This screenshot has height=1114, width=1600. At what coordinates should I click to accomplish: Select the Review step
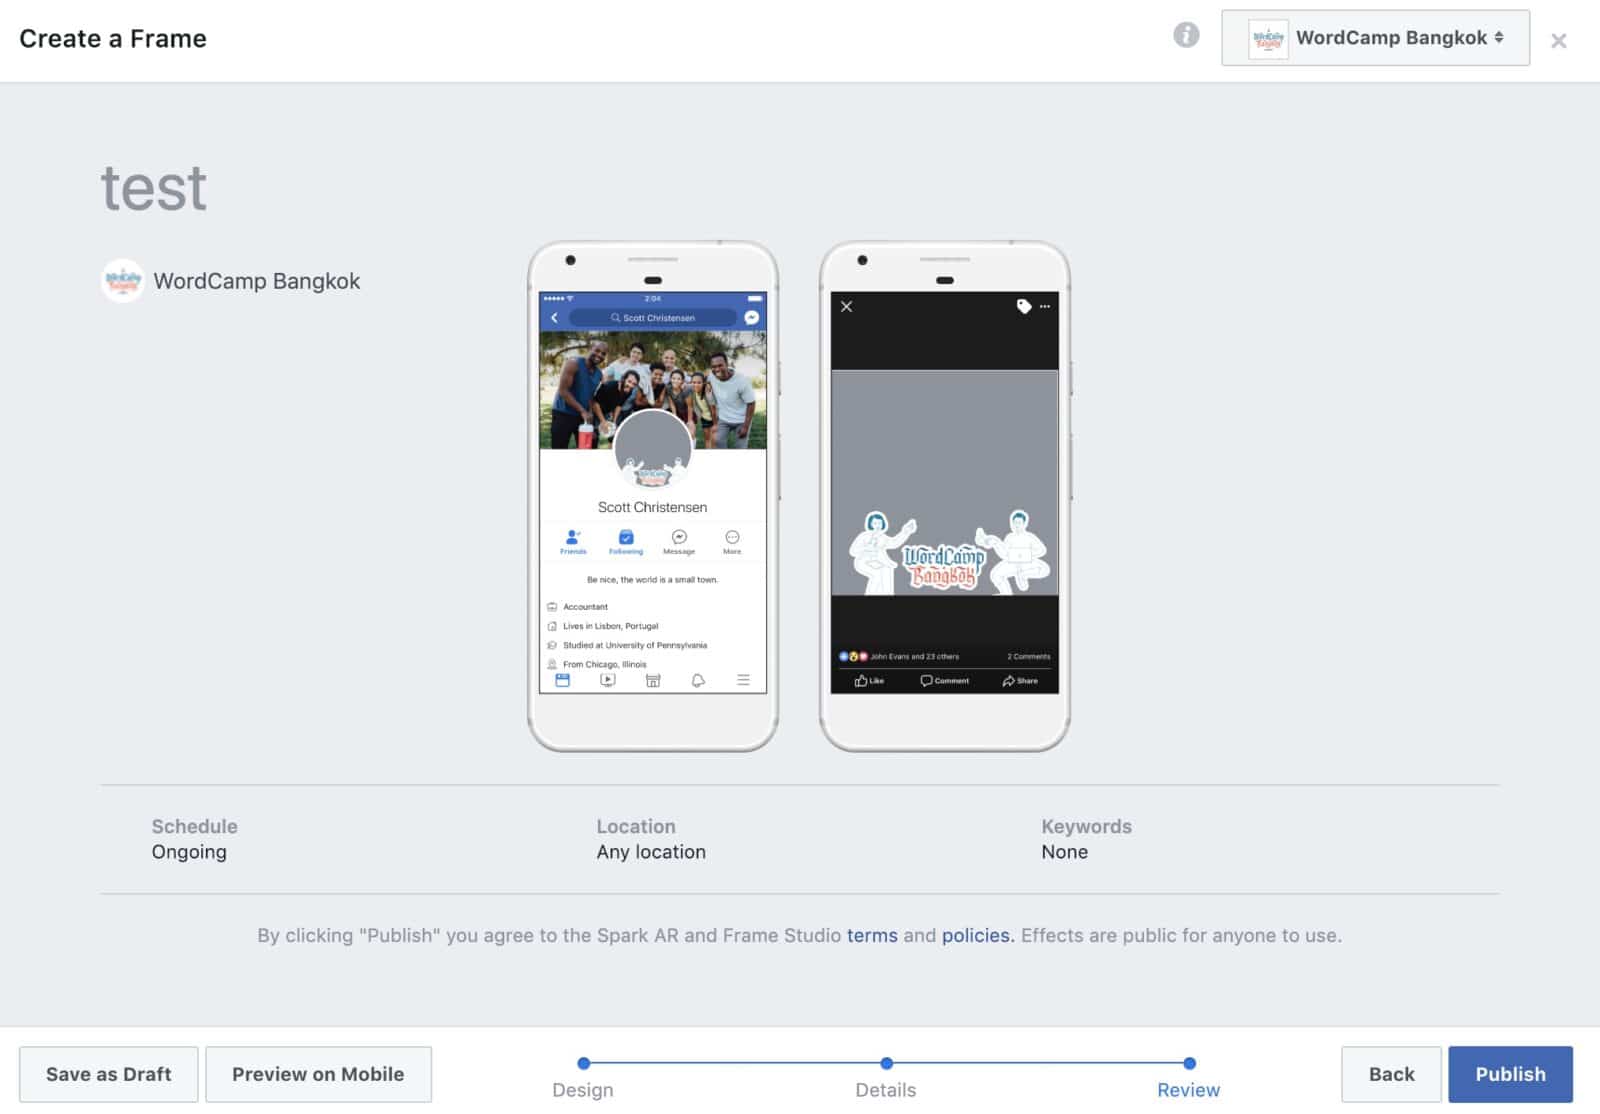[1189, 1090]
